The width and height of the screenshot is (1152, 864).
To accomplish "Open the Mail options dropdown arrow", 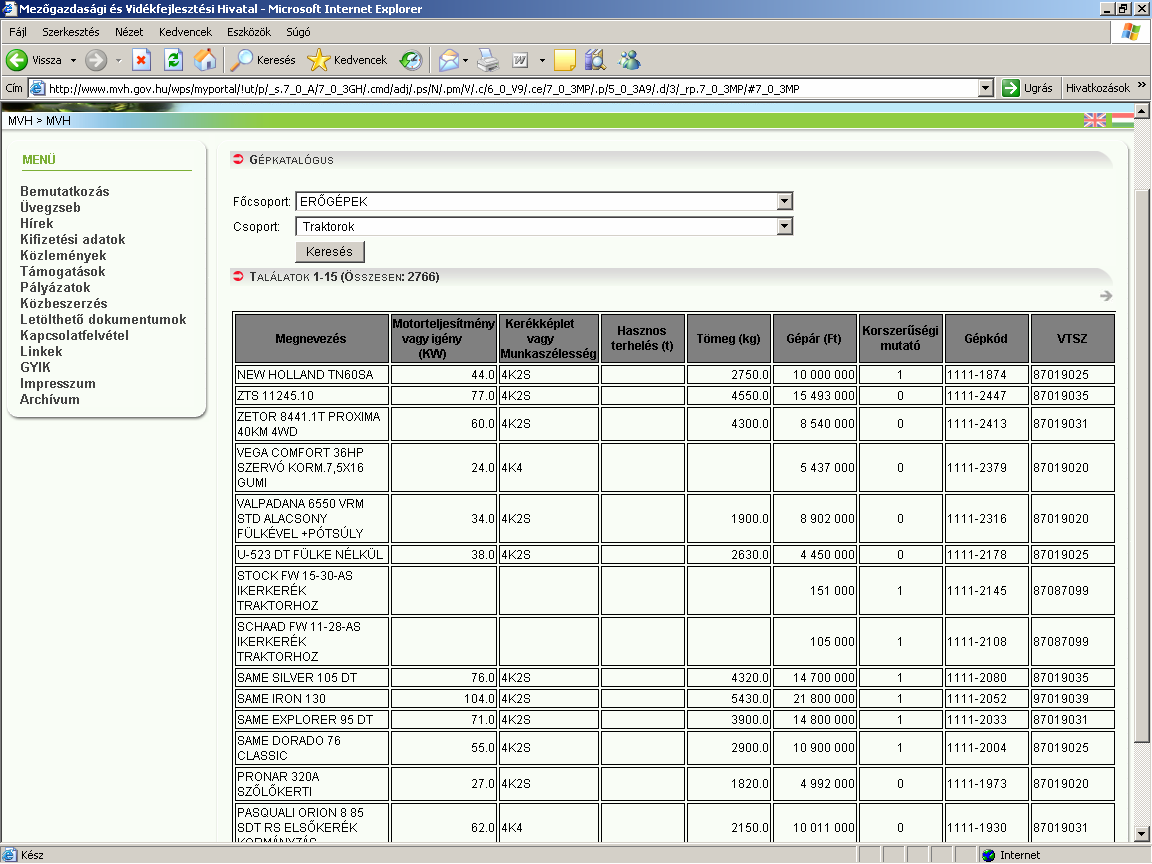I will (x=466, y=60).
